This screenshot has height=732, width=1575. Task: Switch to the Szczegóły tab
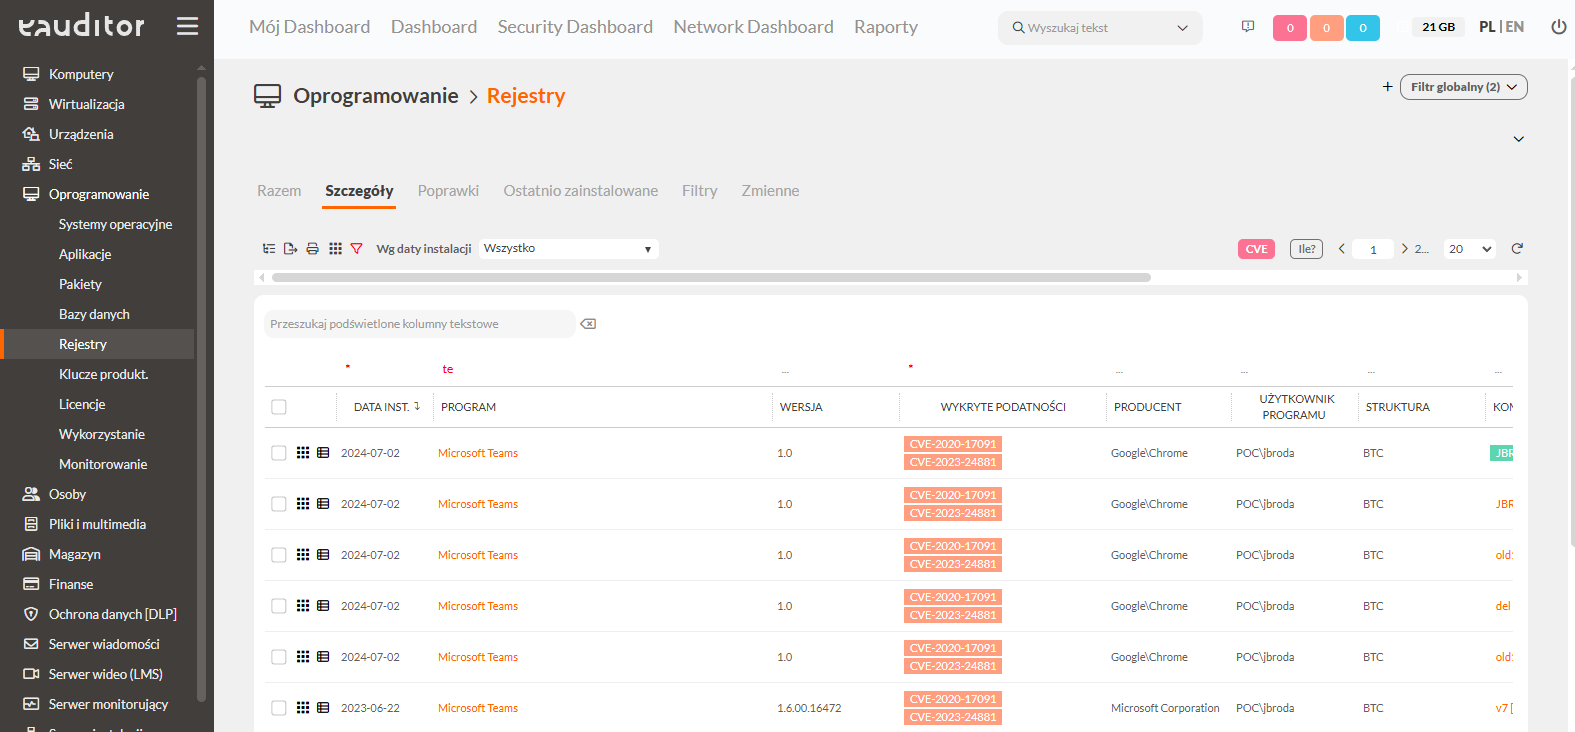(359, 191)
